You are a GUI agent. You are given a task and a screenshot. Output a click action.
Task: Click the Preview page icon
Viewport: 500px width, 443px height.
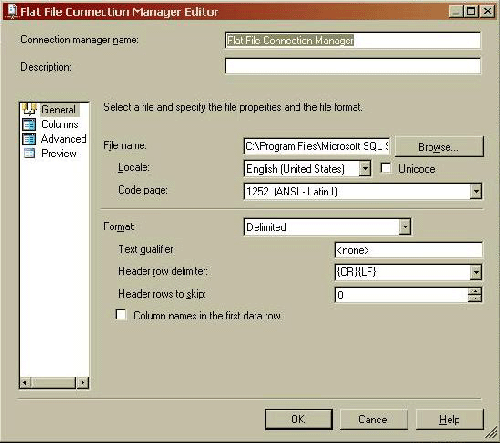coord(29,153)
